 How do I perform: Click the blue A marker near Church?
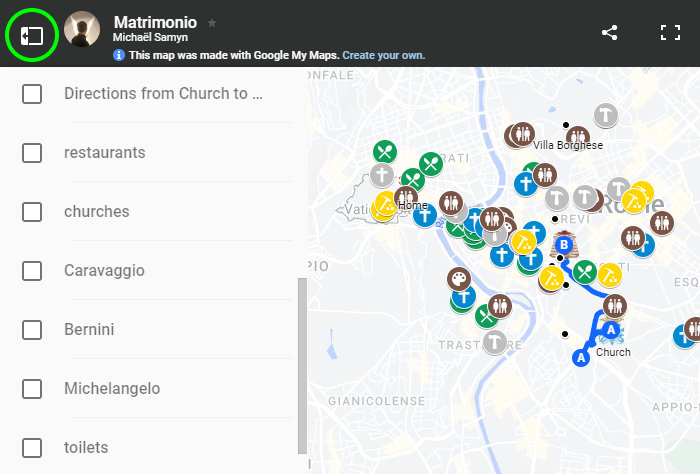pyautogui.click(x=611, y=329)
